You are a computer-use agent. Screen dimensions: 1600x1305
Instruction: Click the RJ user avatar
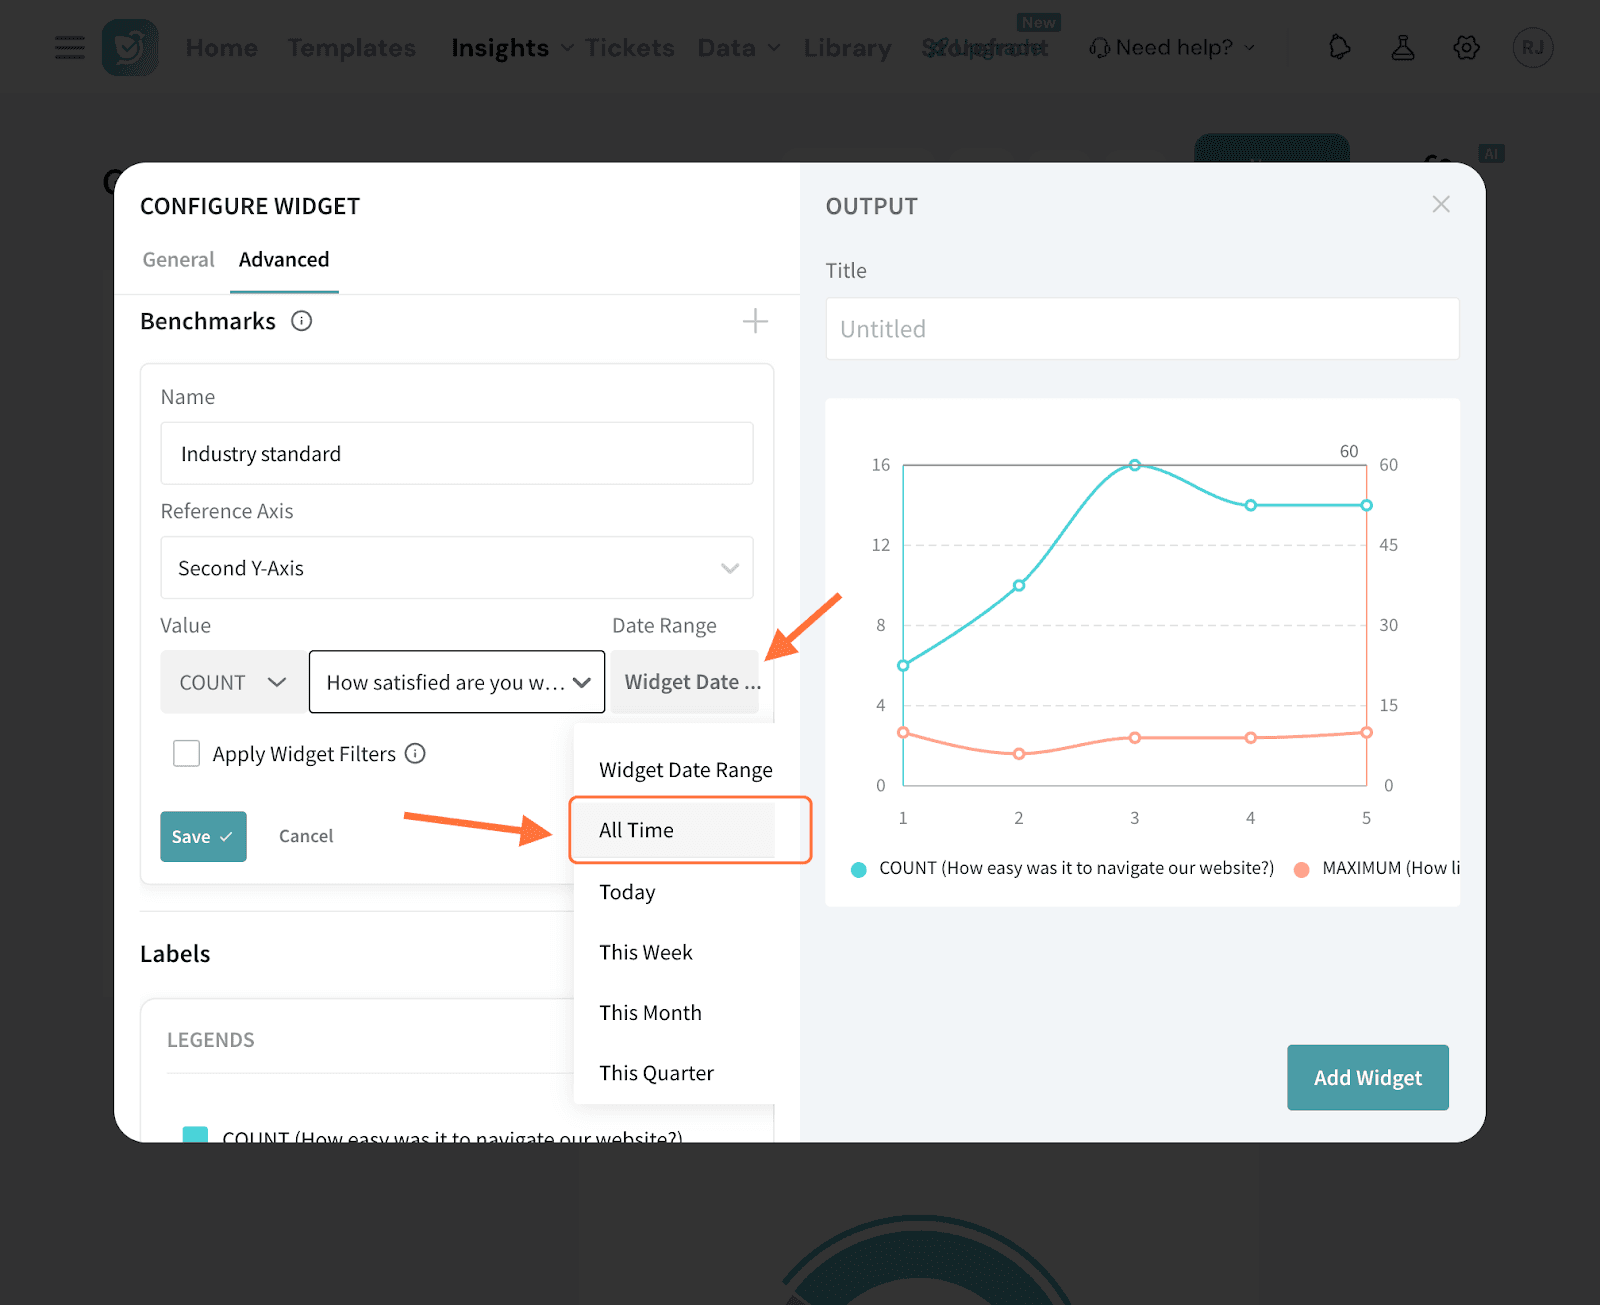click(1532, 47)
